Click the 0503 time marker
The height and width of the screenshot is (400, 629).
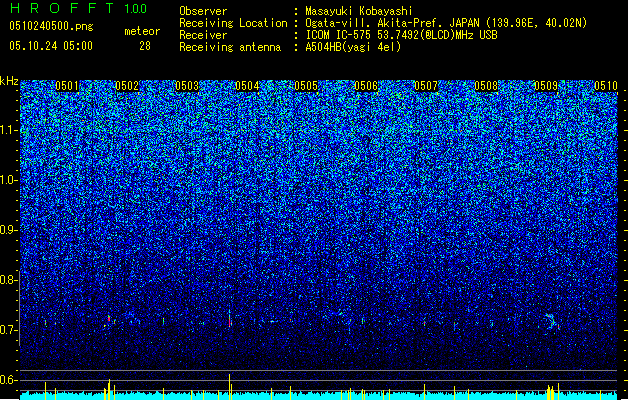pos(187,86)
